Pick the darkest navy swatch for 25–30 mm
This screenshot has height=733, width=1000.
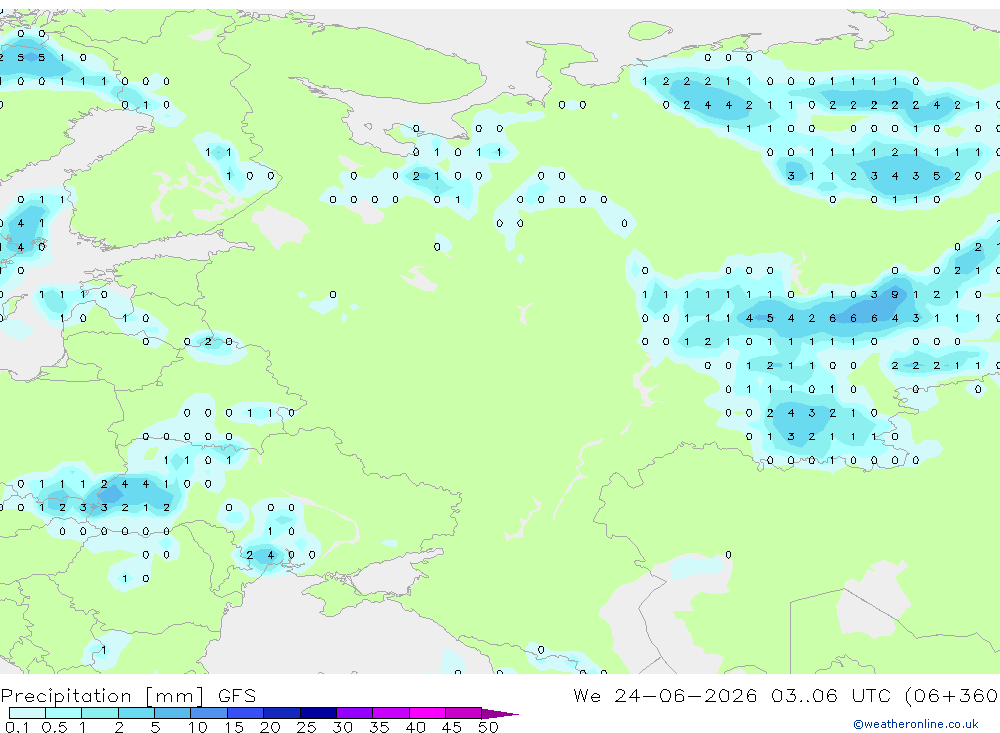coord(318,713)
